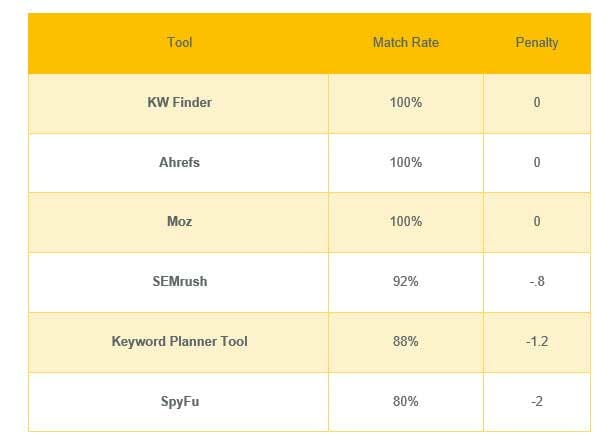Click the 80% match rate value
The height and width of the screenshot is (448, 610).
coord(406,401)
